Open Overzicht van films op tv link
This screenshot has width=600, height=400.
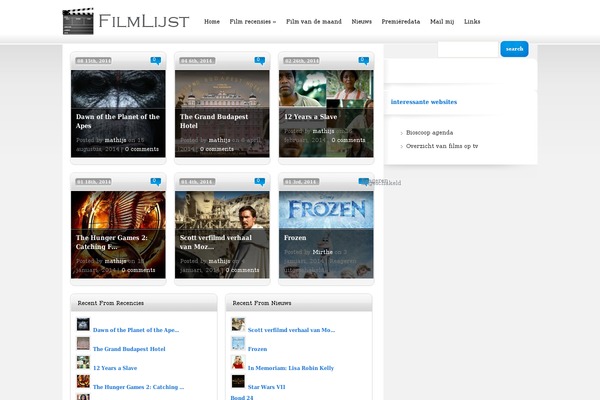click(x=442, y=146)
